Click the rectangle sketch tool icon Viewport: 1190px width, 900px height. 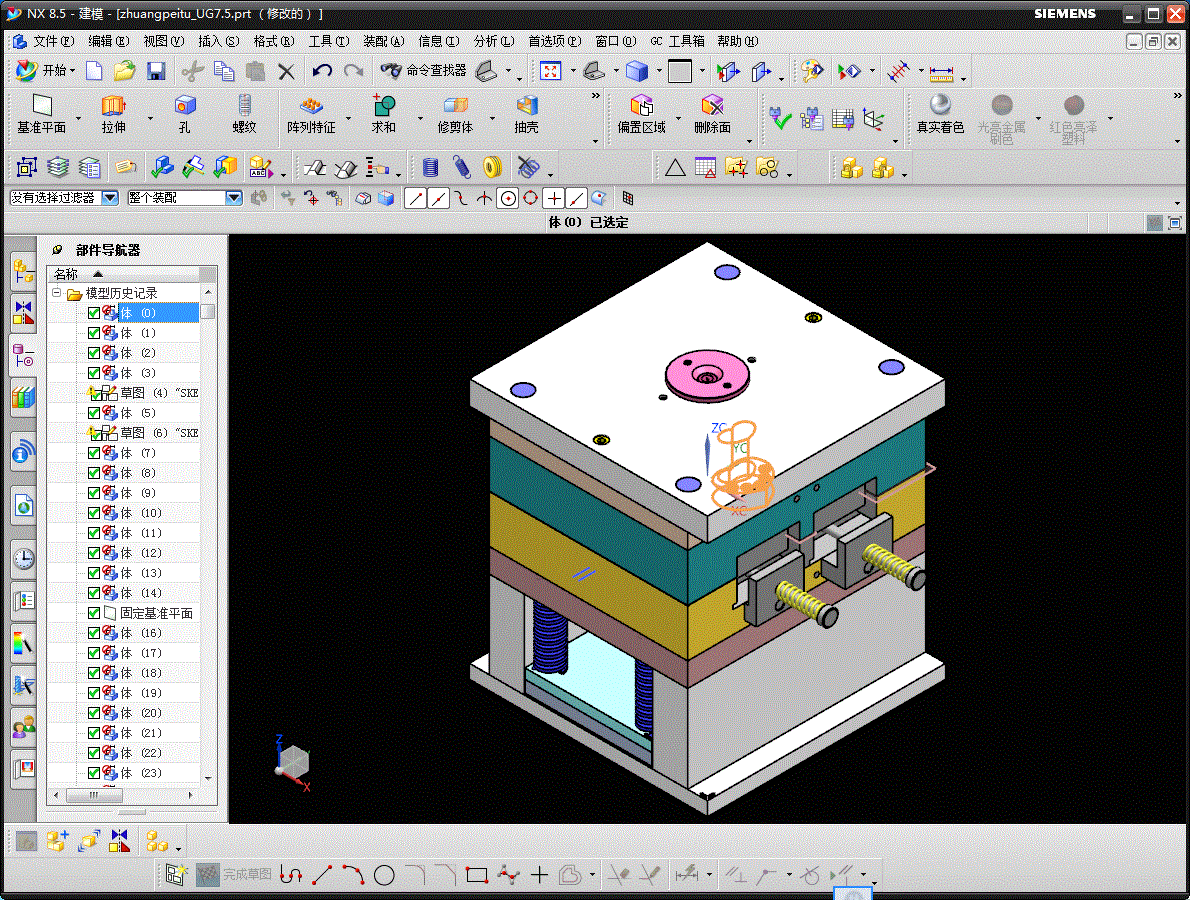(477, 875)
